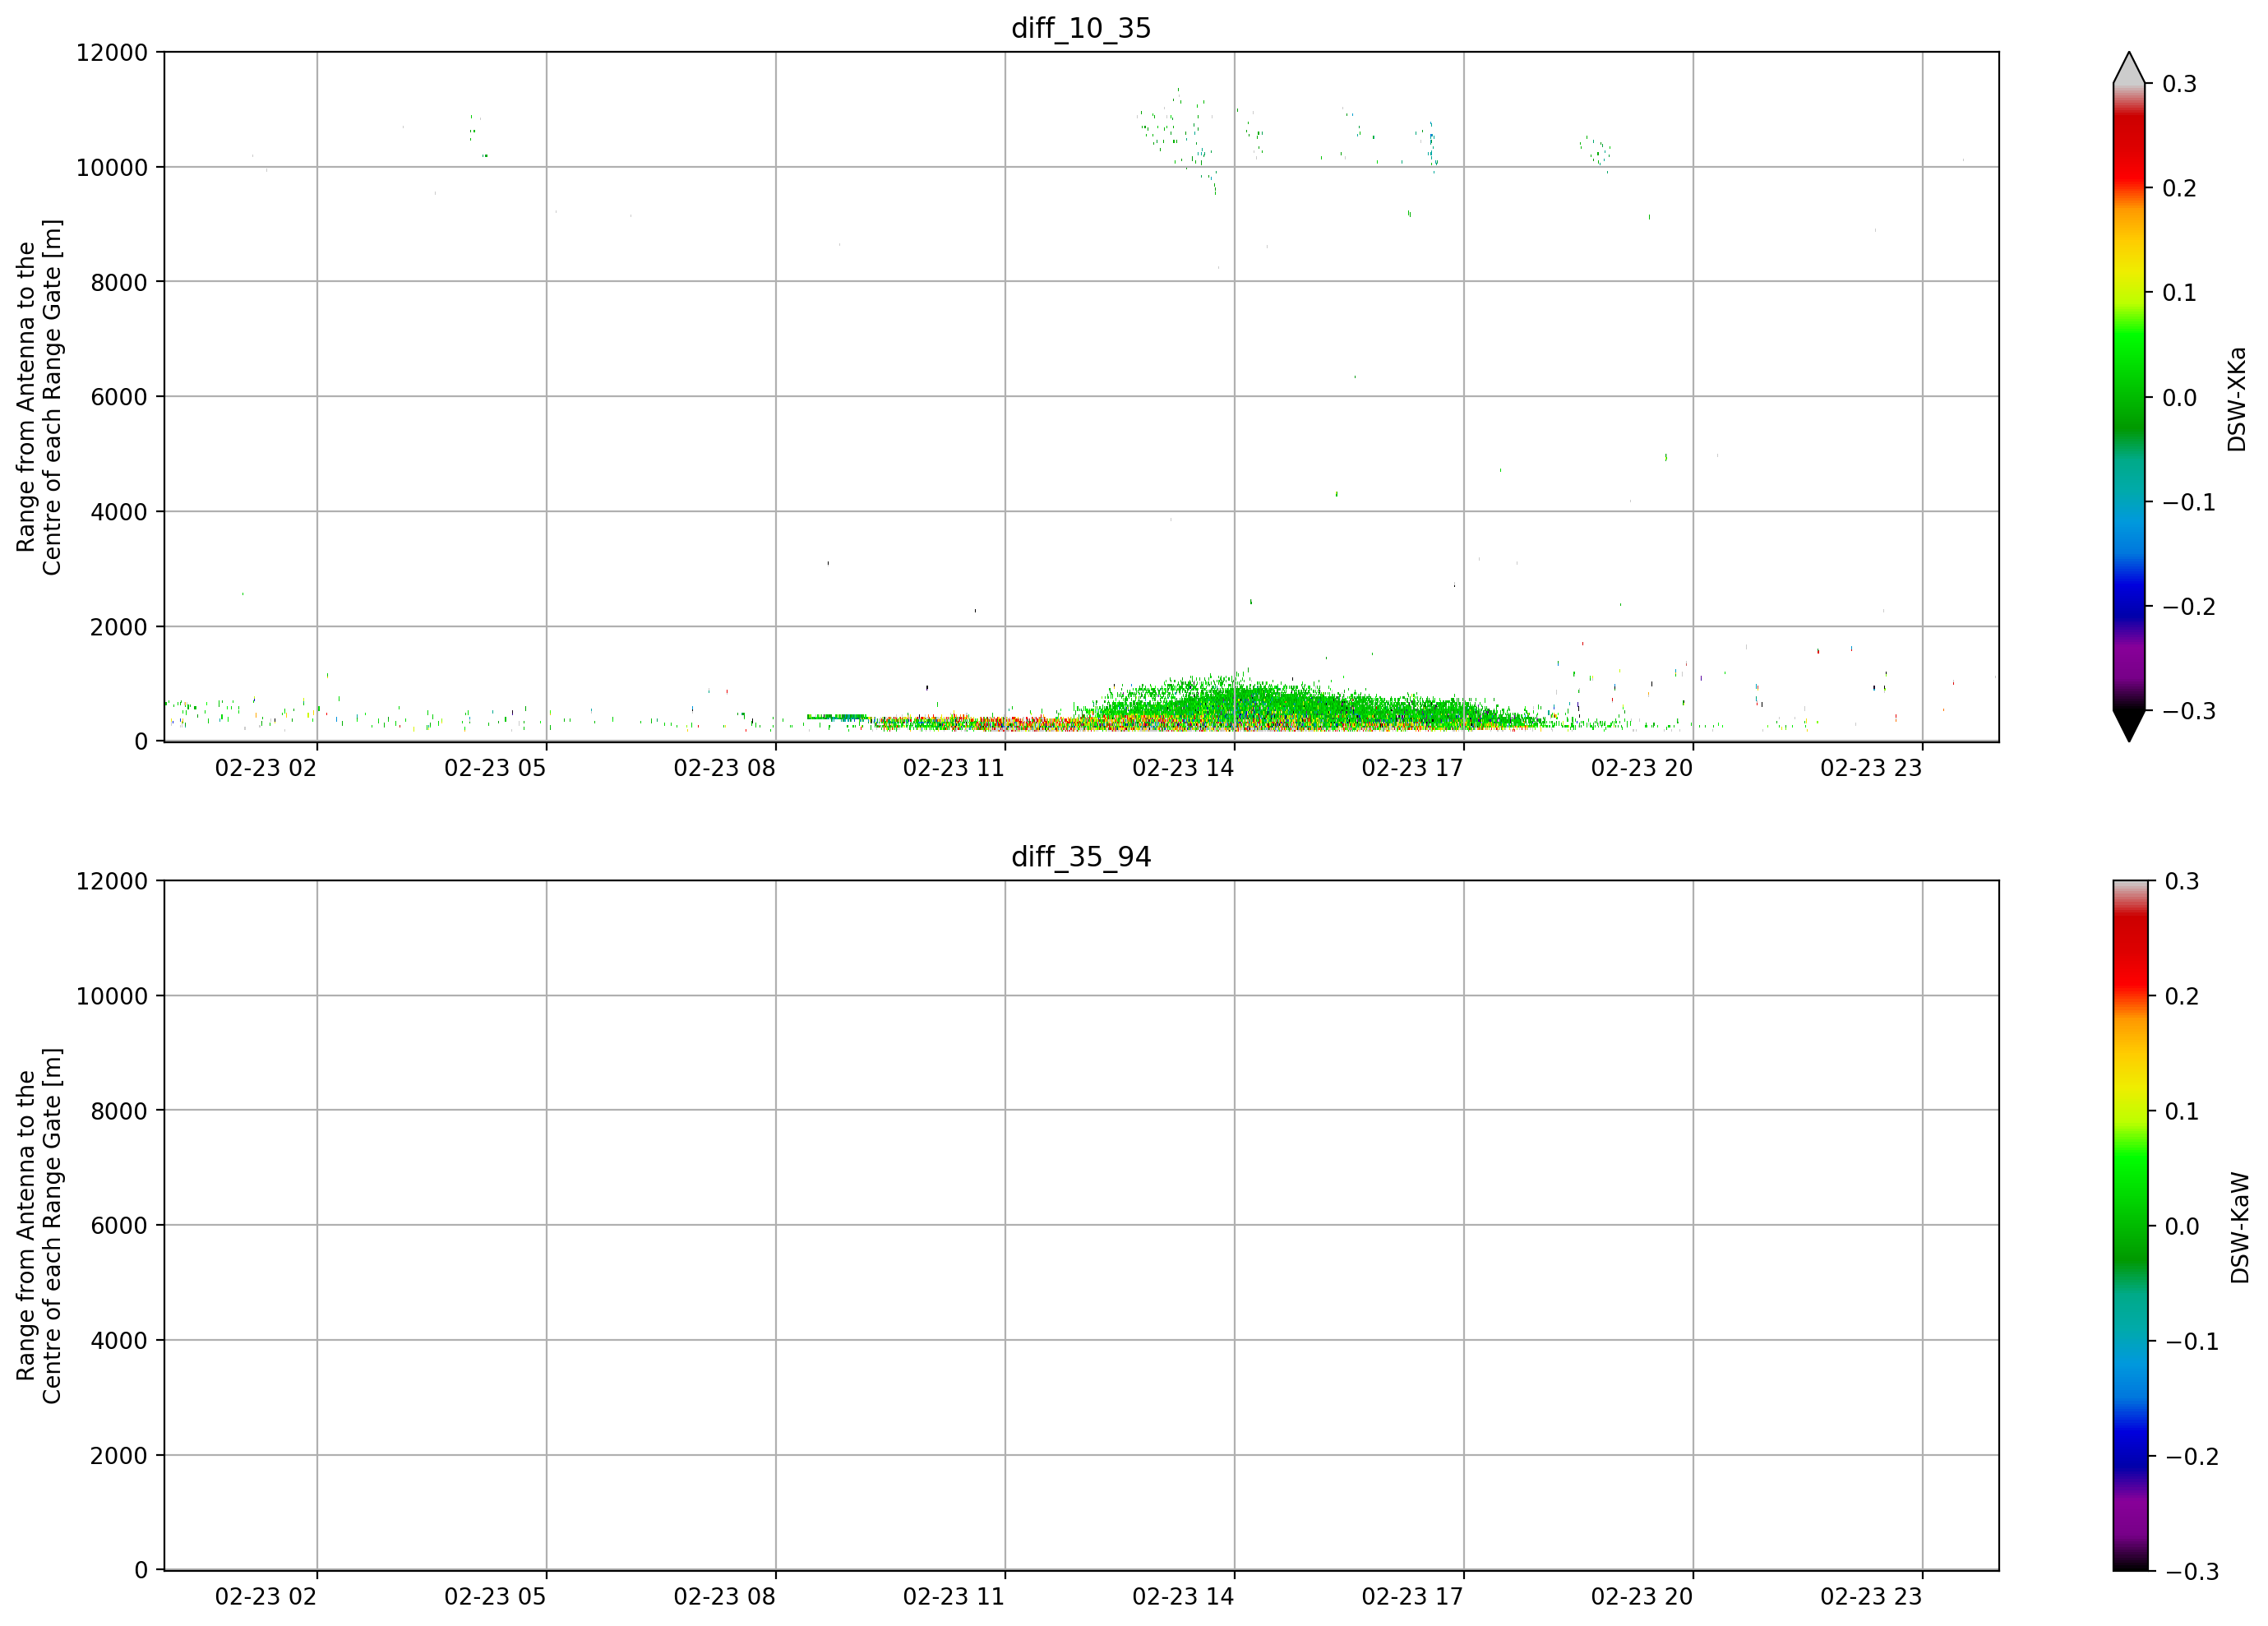Click the diff_35_94 plot title
The height and width of the screenshot is (1626, 2268).
click(x=1081, y=857)
